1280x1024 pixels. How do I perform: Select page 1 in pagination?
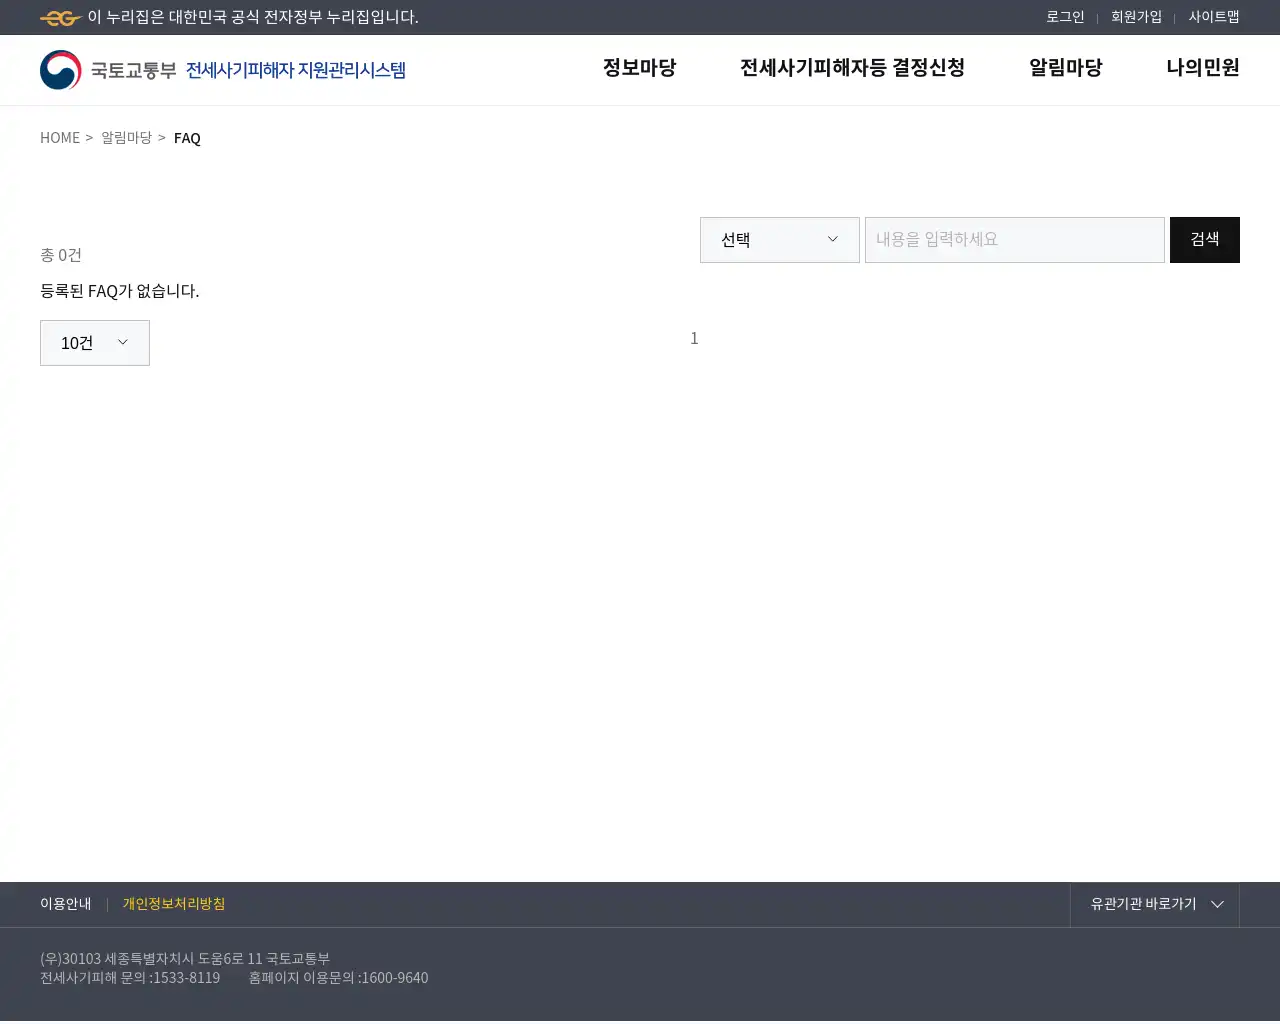click(694, 338)
